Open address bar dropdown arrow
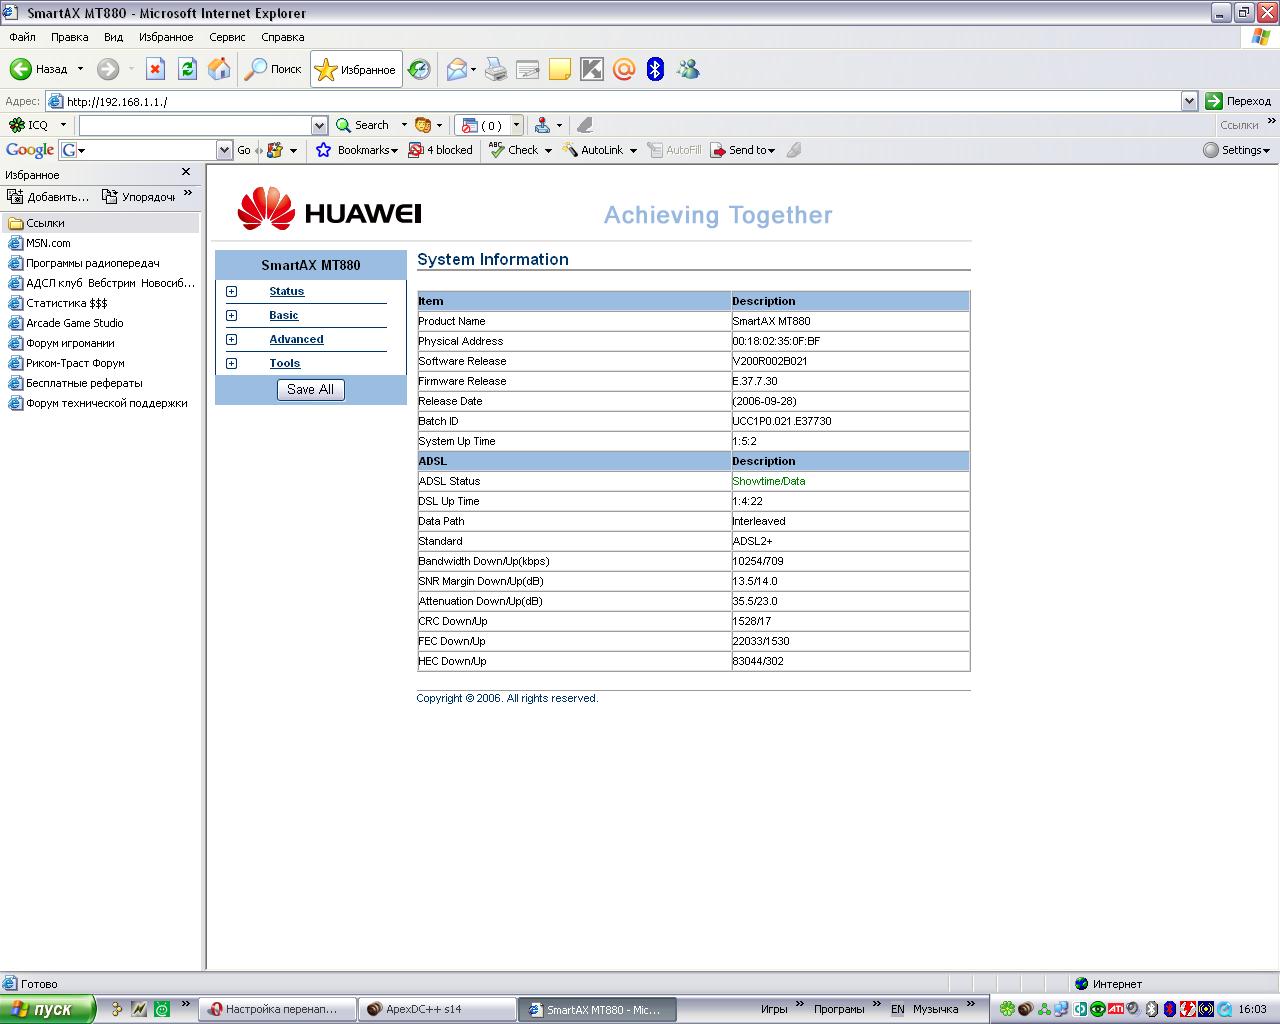This screenshot has height=1024, width=1280. [x=1189, y=101]
